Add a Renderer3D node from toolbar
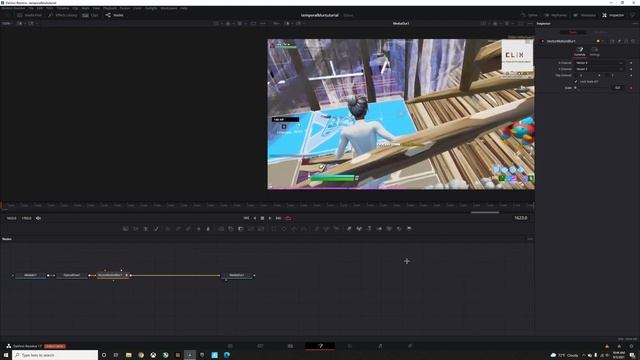Screen dimensions: 640x360 pyautogui.click(x=409, y=229)
